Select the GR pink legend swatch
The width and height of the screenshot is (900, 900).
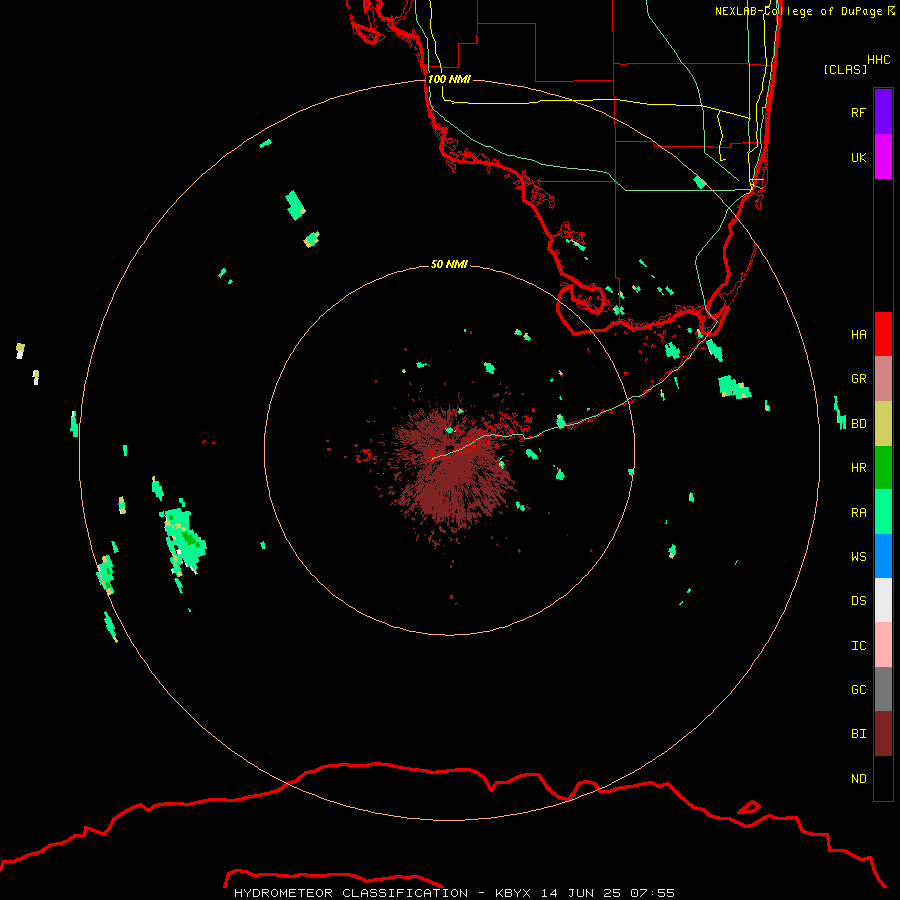883,379
